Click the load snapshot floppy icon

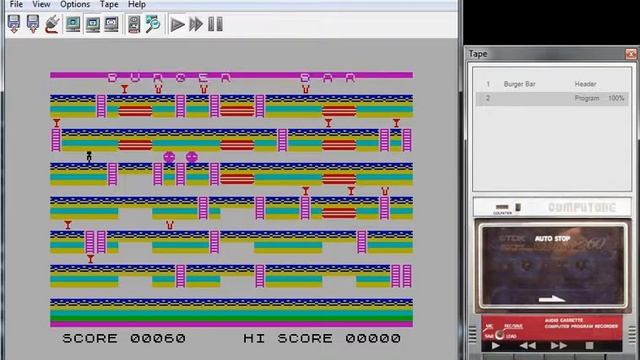[x=14, y=24]
